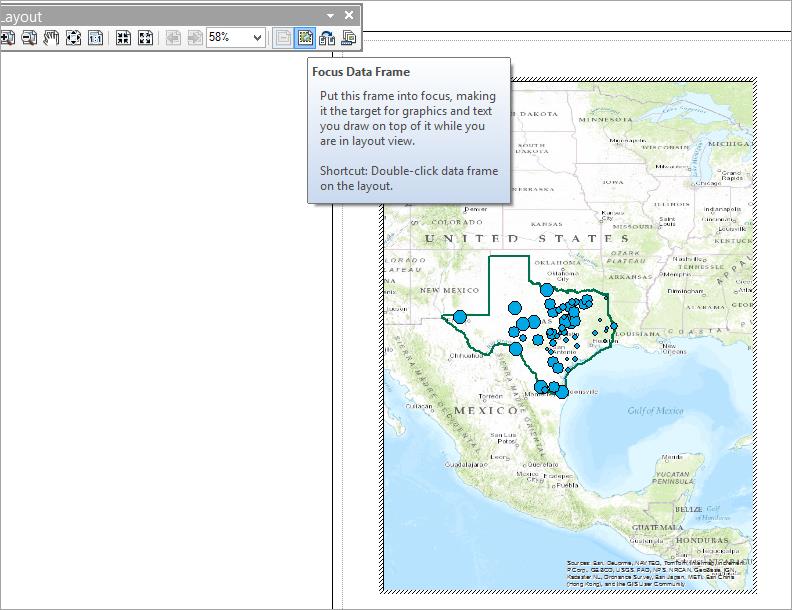Toggle the Focus Data Frame button
Screen dimensions: 792x610
[305, 38]
